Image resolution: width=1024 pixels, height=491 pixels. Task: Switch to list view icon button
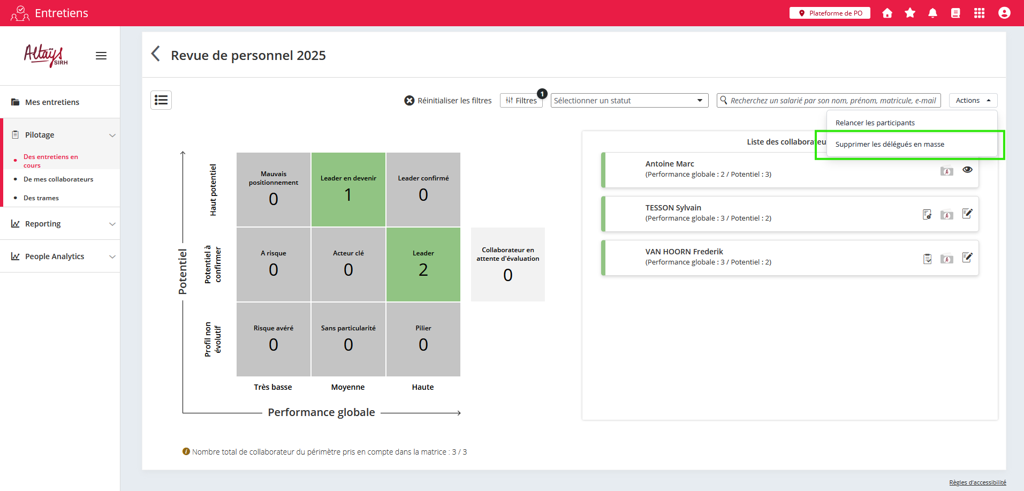(161, 100)
